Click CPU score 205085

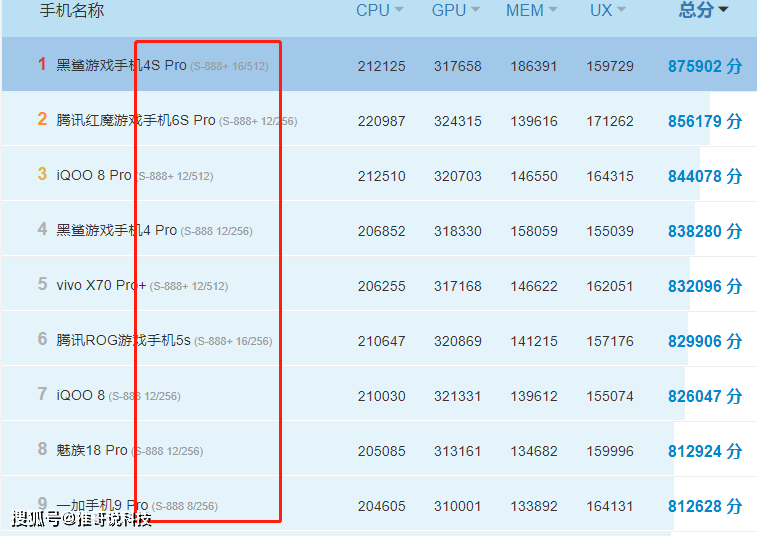(381, 451)
